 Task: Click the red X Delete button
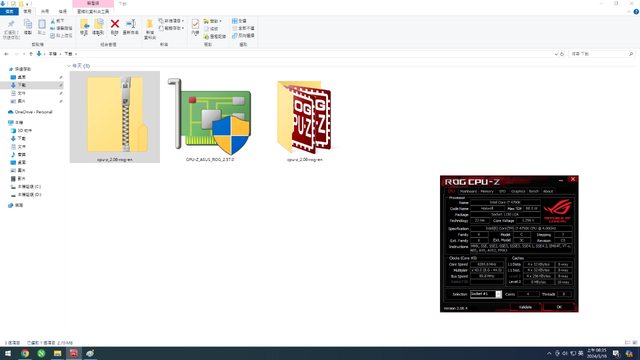[x=115, y=27]
